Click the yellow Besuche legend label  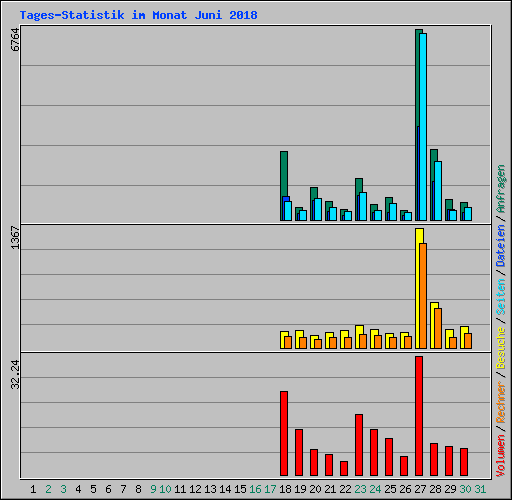click(501, 347)
